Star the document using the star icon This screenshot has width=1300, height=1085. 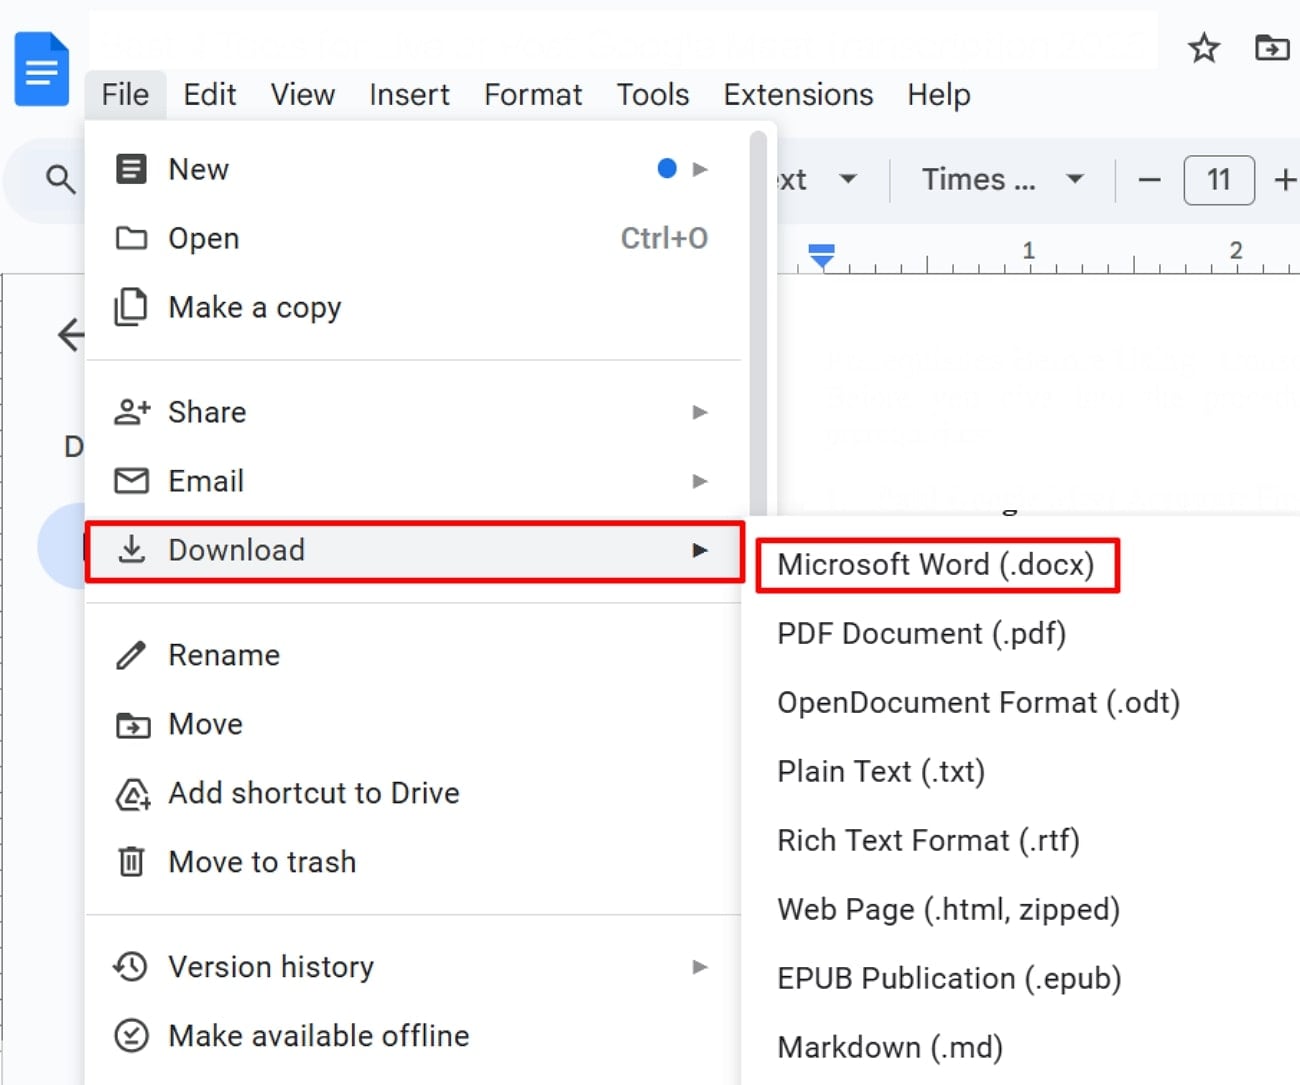point(1204,47)
